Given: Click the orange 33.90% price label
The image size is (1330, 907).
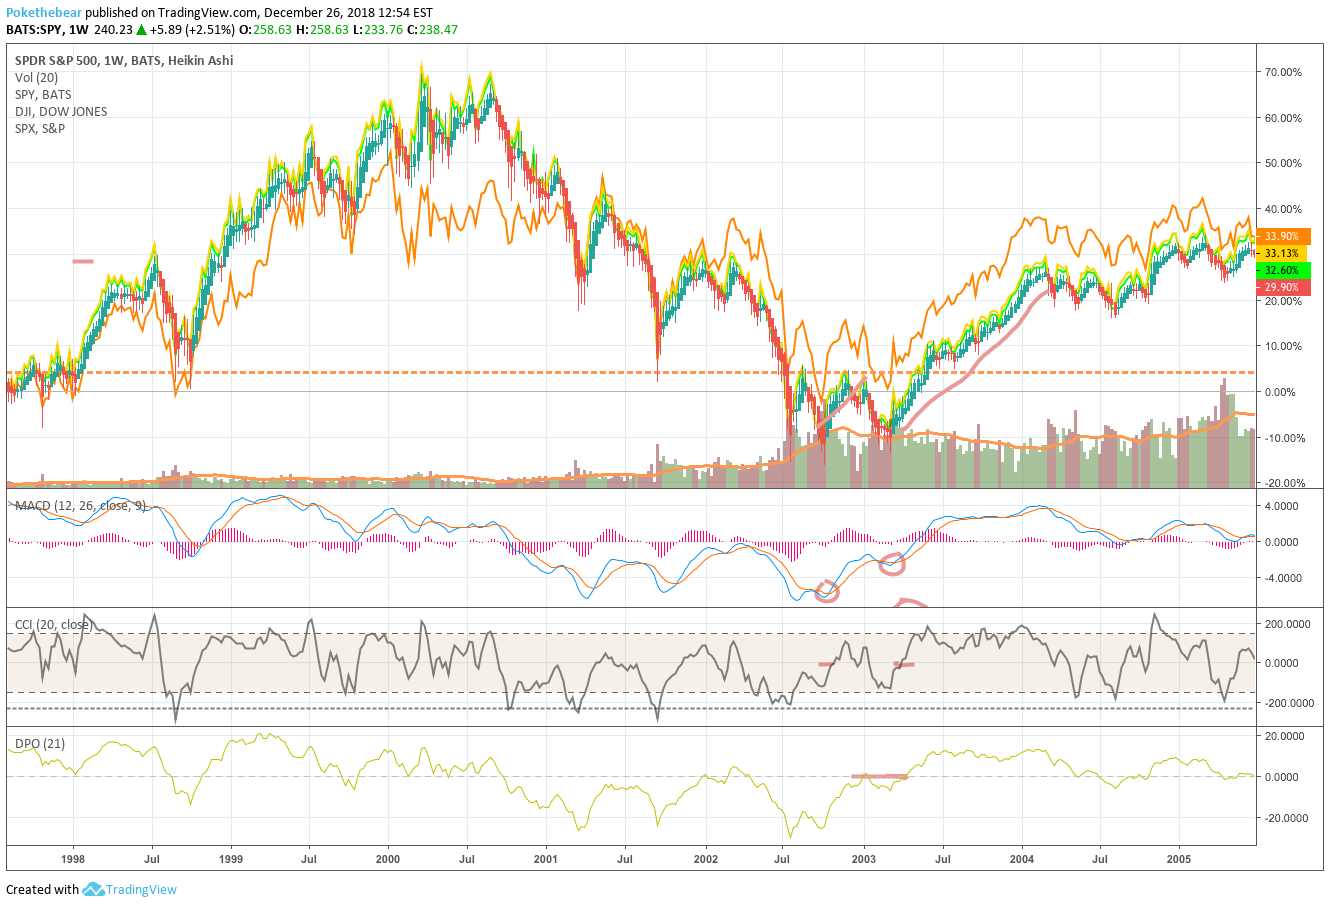Looking at the screenshot, I should coord(1281,237).
